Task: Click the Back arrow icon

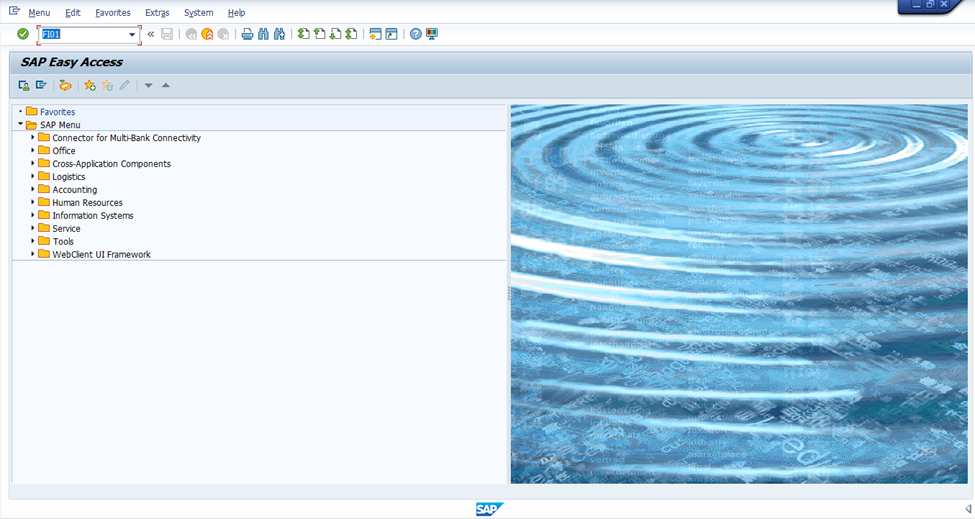Action: (x=192, y=34)
